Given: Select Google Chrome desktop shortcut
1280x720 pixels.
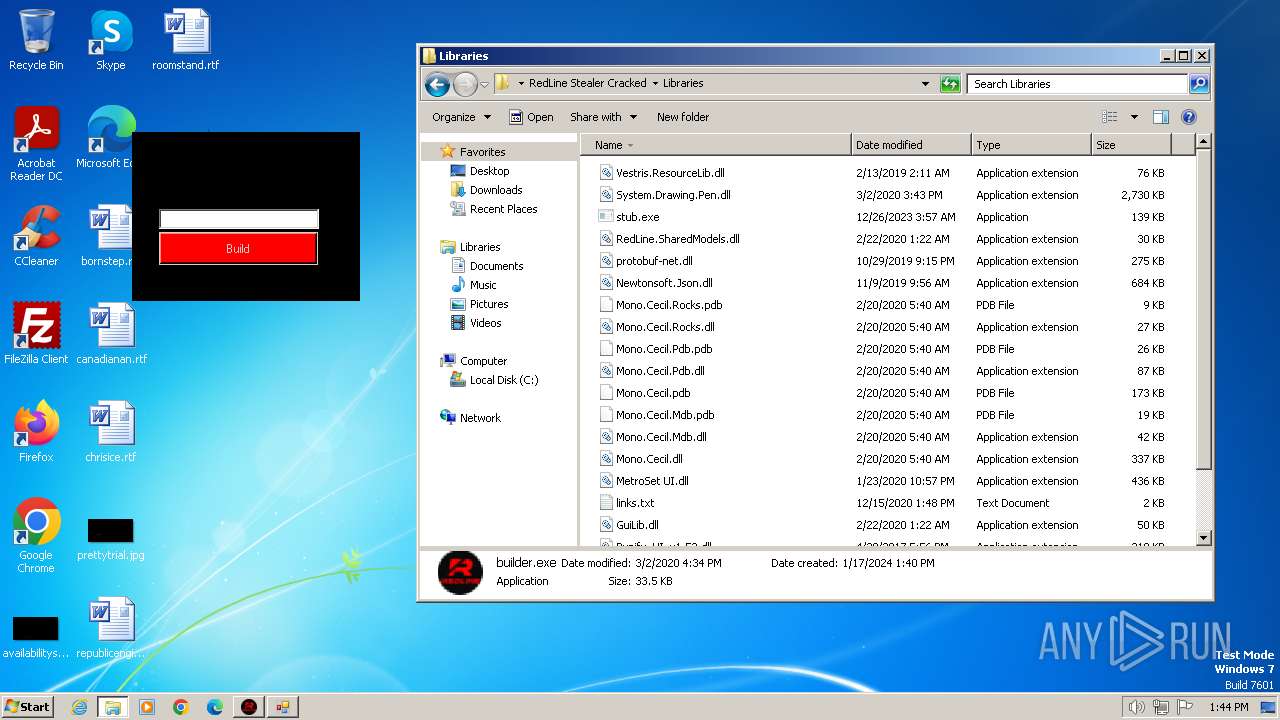Looking at the screenshot, I should click(36, 536).
